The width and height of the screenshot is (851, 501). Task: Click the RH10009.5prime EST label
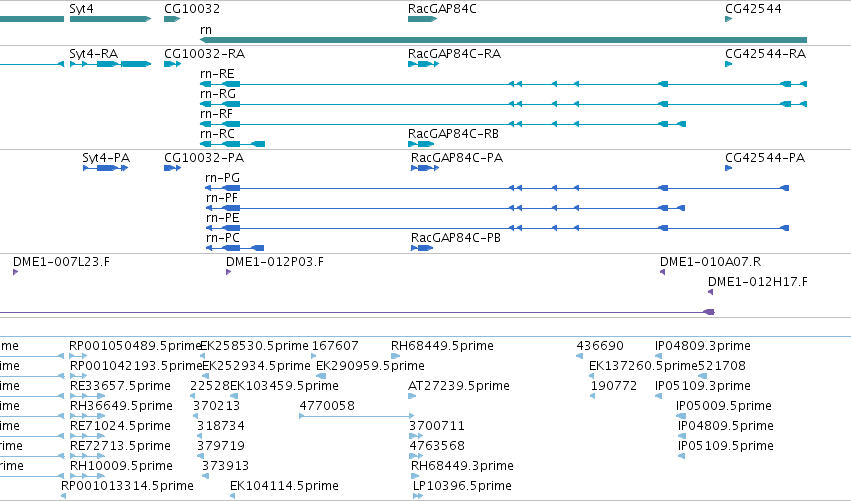[122, 467]
